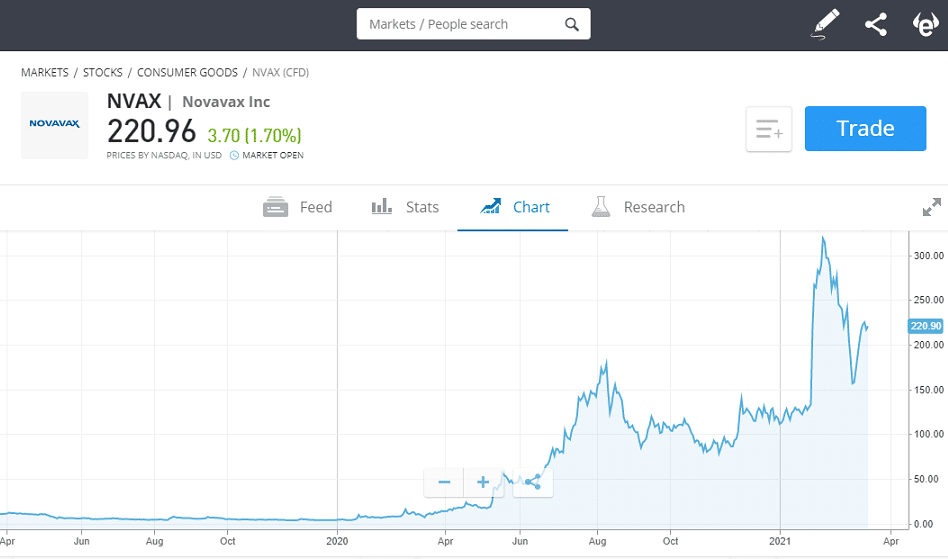The height and width of the screenshot is (559, 948).
Task: Click the 300.00 price axis label
Action: (929, 256)
